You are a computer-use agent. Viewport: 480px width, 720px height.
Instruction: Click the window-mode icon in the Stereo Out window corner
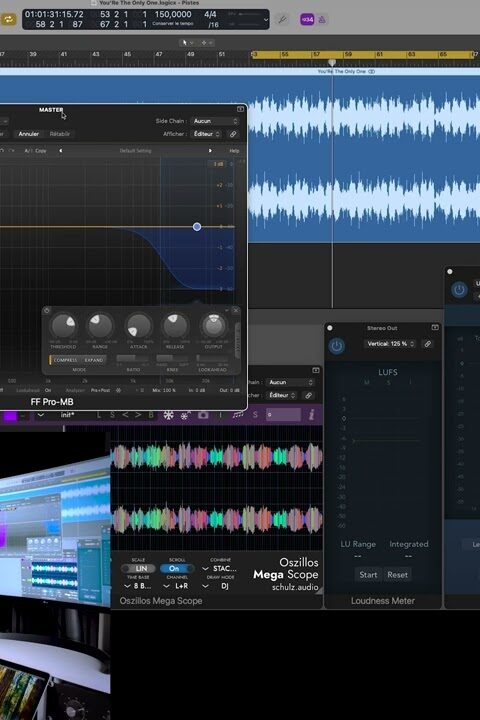pyautogui.click(x=435, y=327)
